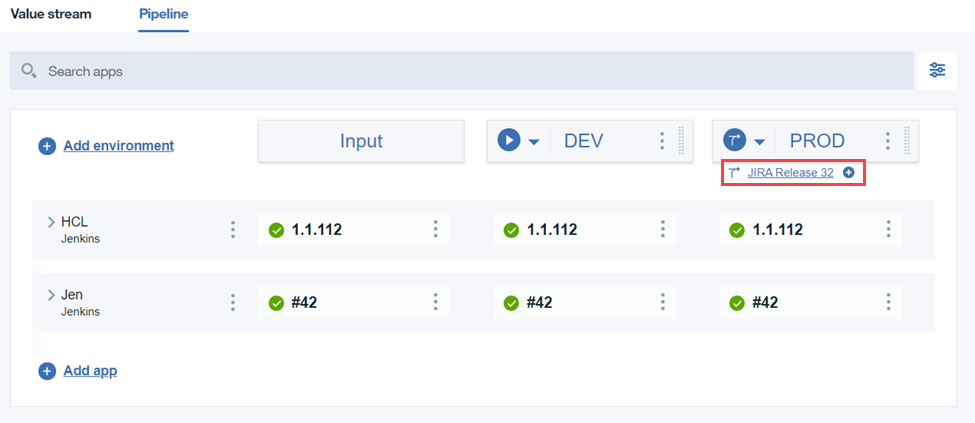
Task: Open the filter settings sliders icon
Action: [937, 70]
